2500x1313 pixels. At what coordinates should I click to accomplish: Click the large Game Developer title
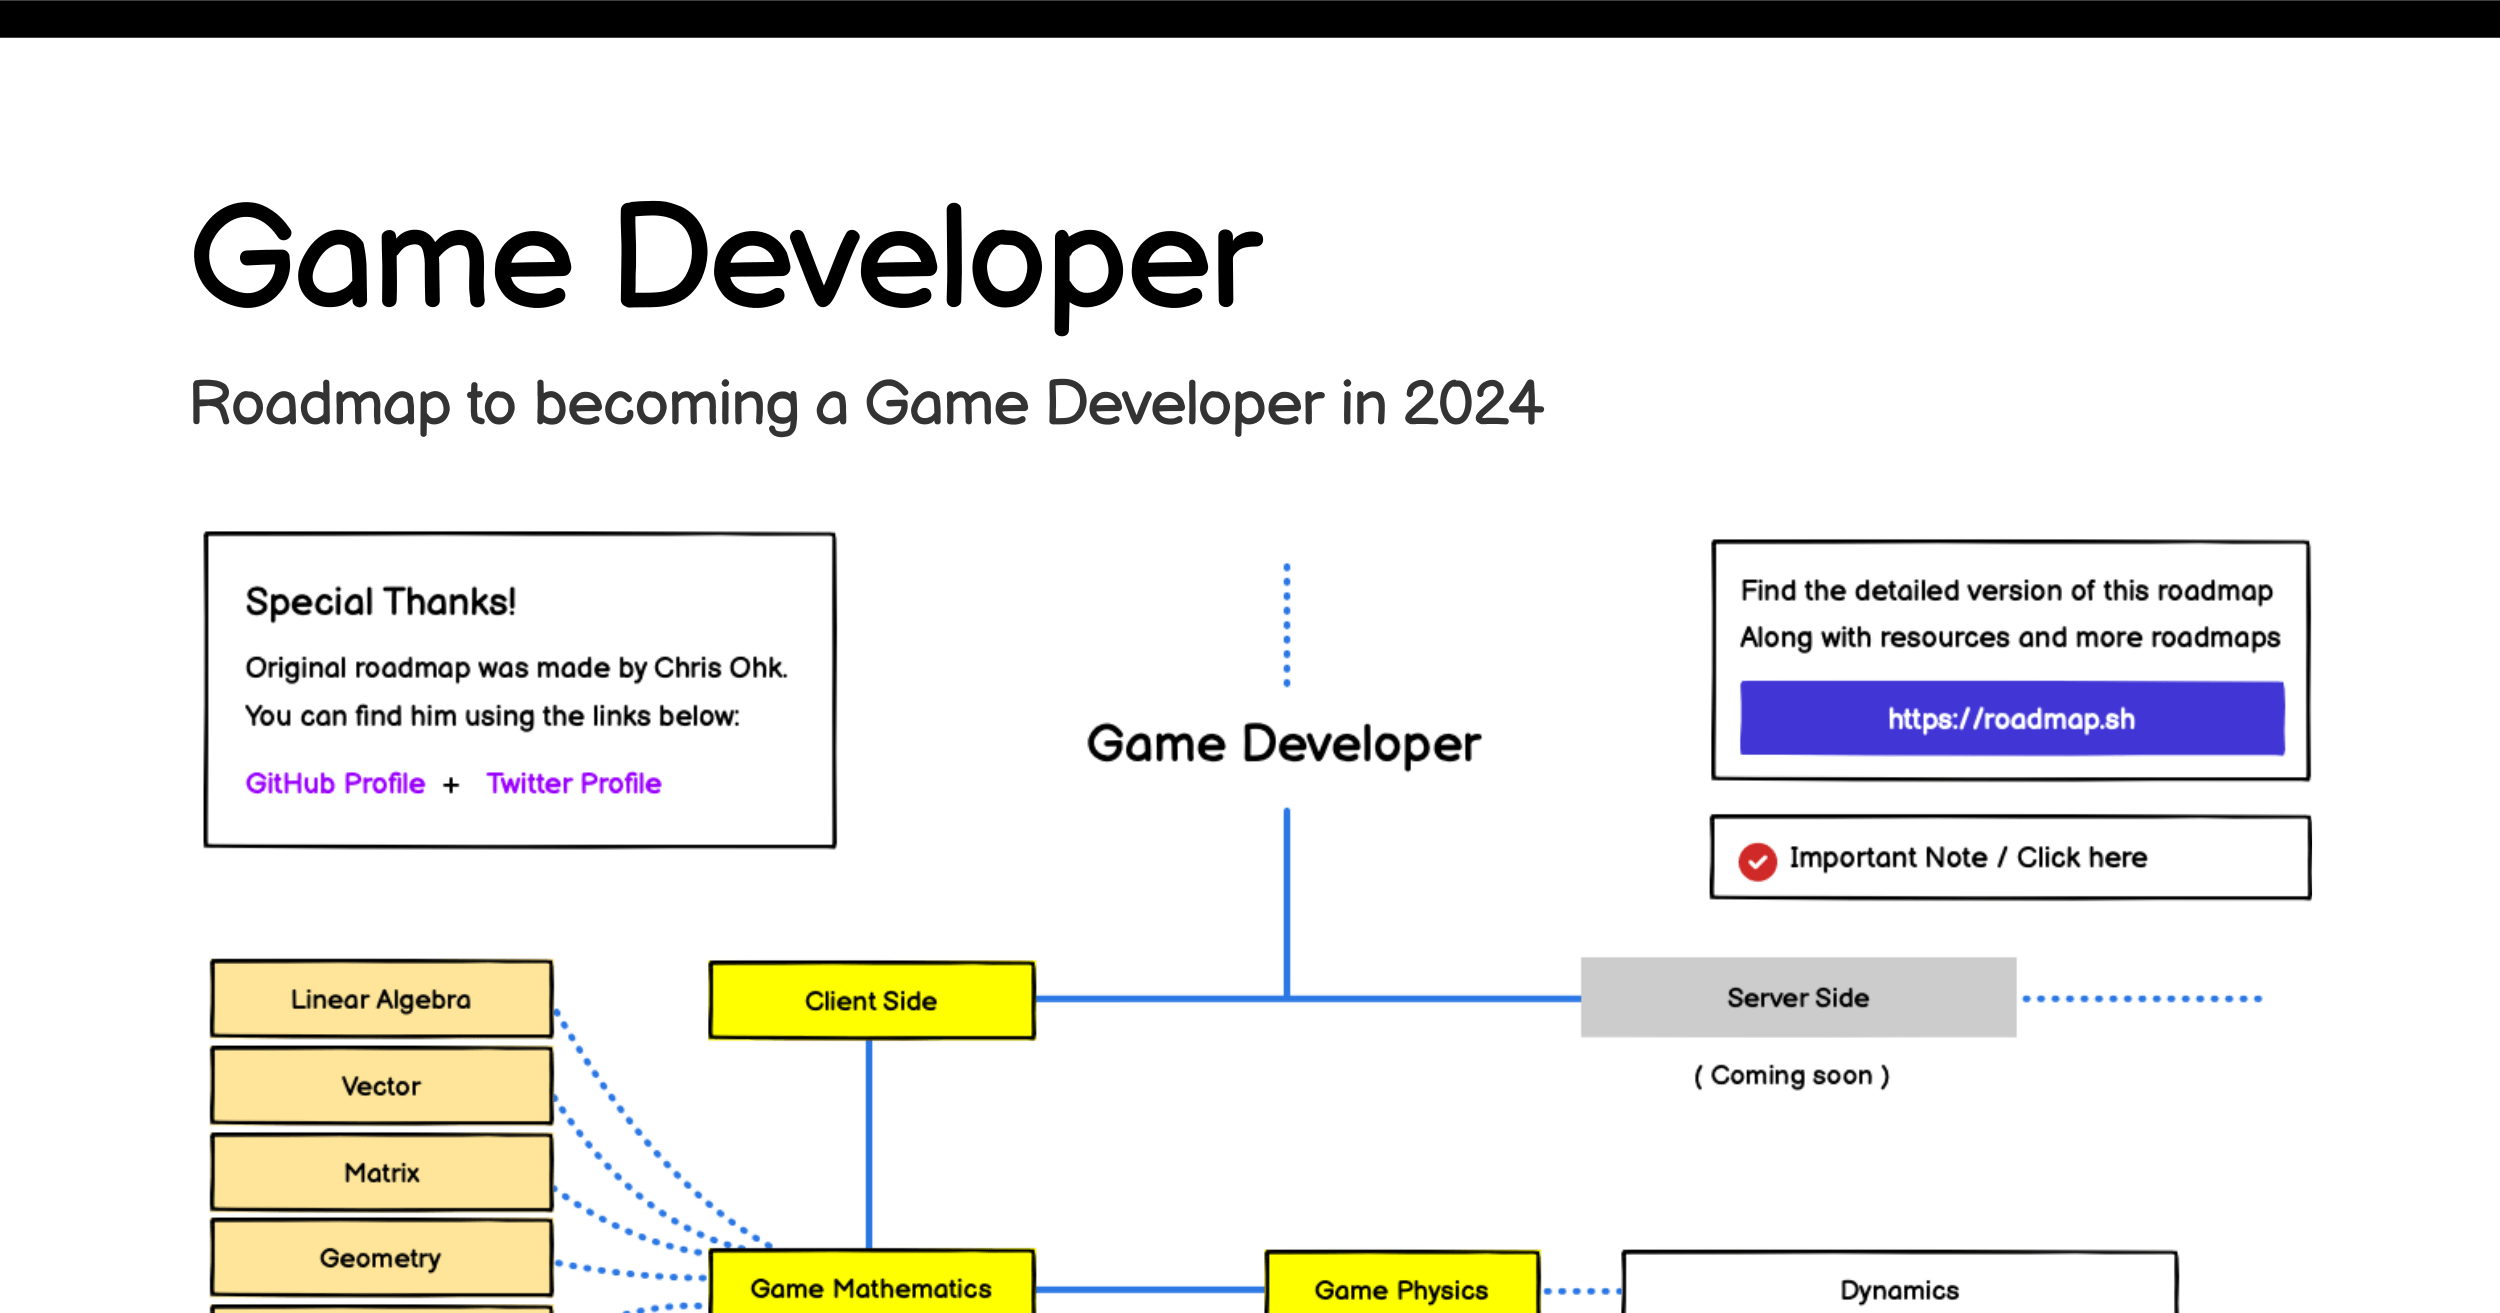727,262
